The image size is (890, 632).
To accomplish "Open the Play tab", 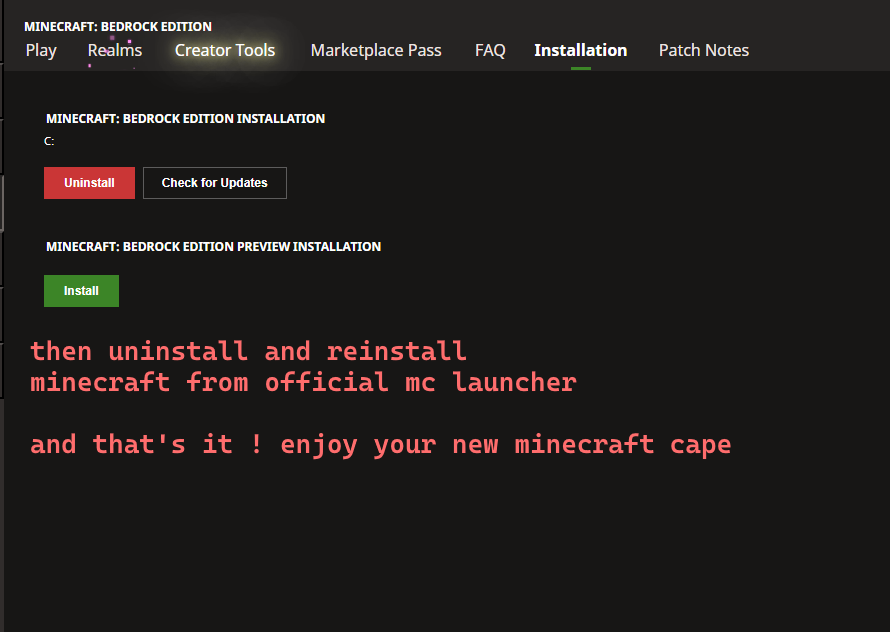I will coord(41,51).
